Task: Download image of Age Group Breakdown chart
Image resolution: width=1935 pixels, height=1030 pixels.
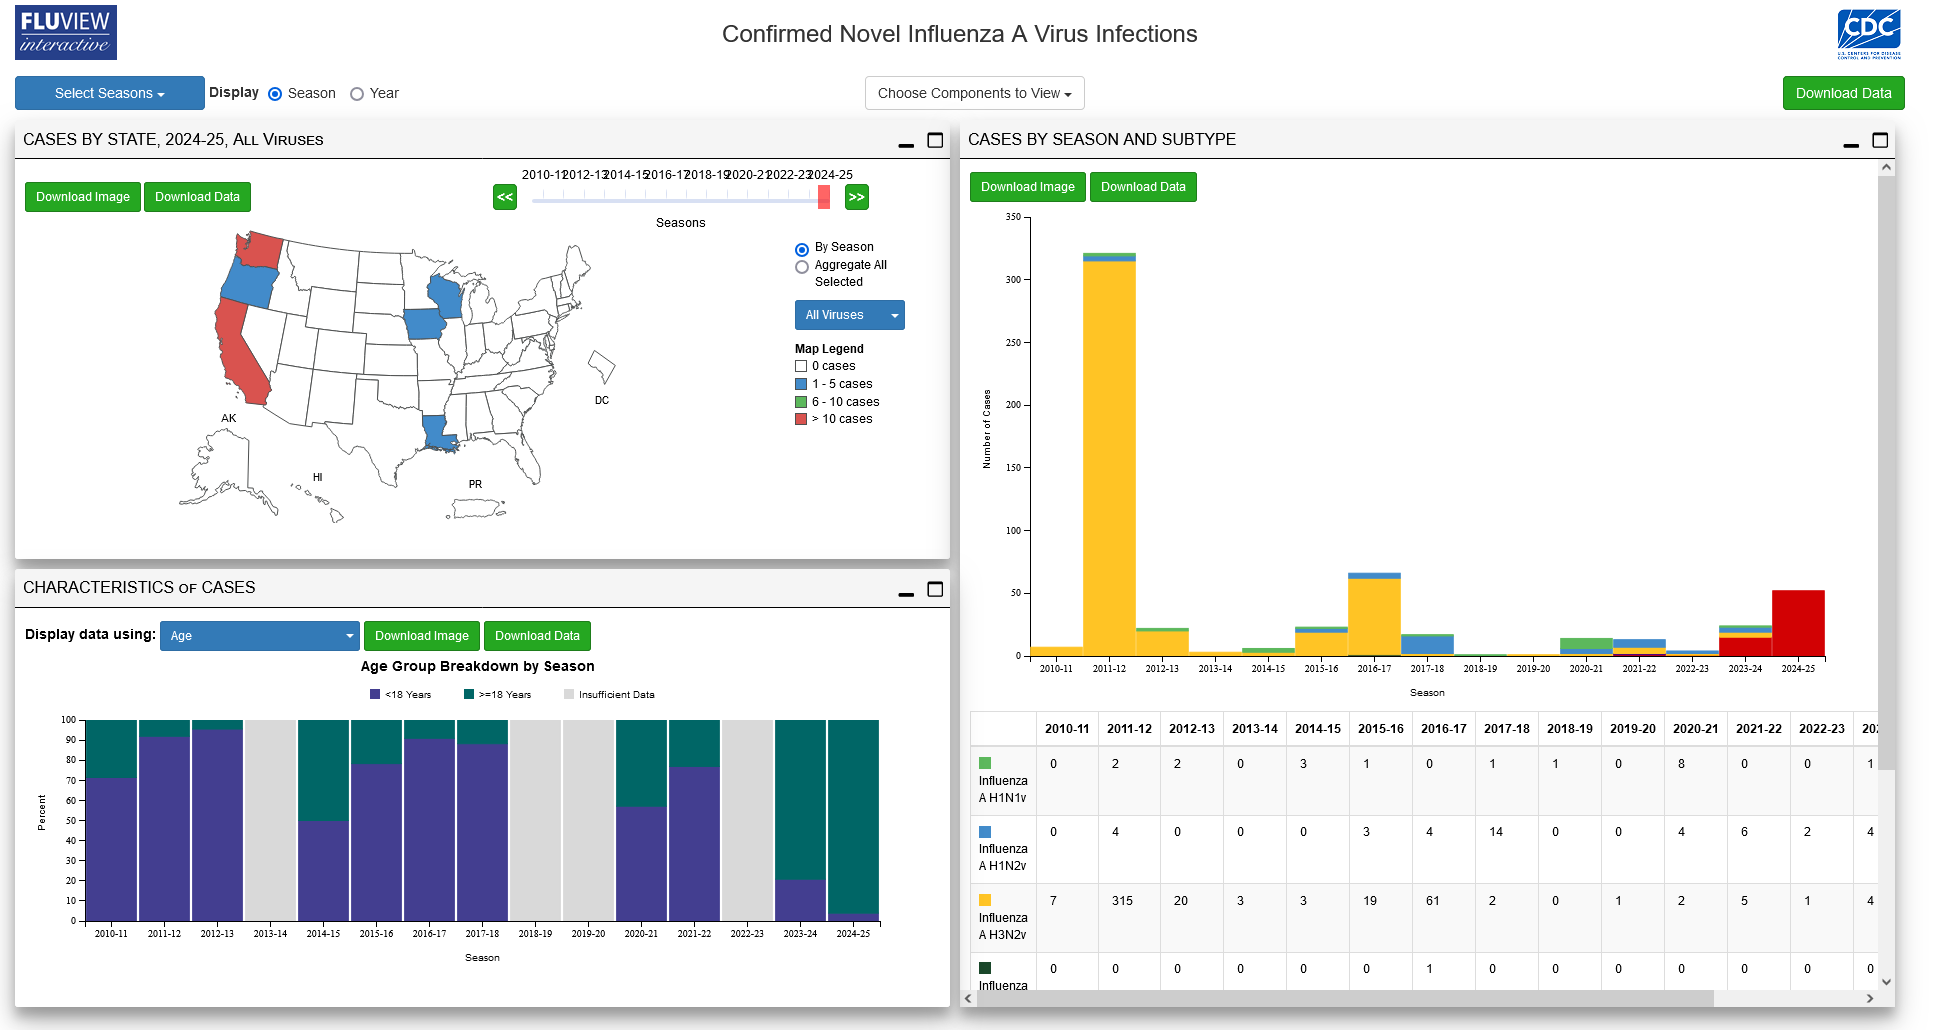Action: point(421,636)
